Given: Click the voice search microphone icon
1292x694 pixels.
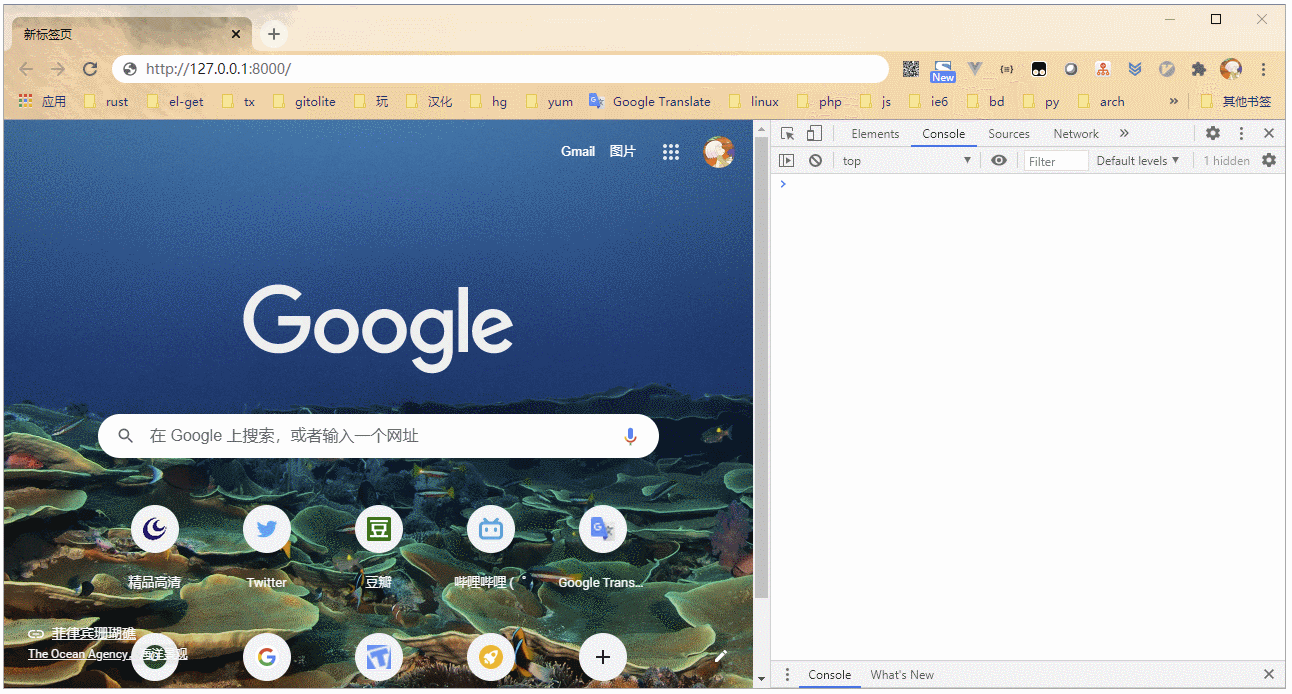Looking at the screenshot, I should click(x=630, y=436).
